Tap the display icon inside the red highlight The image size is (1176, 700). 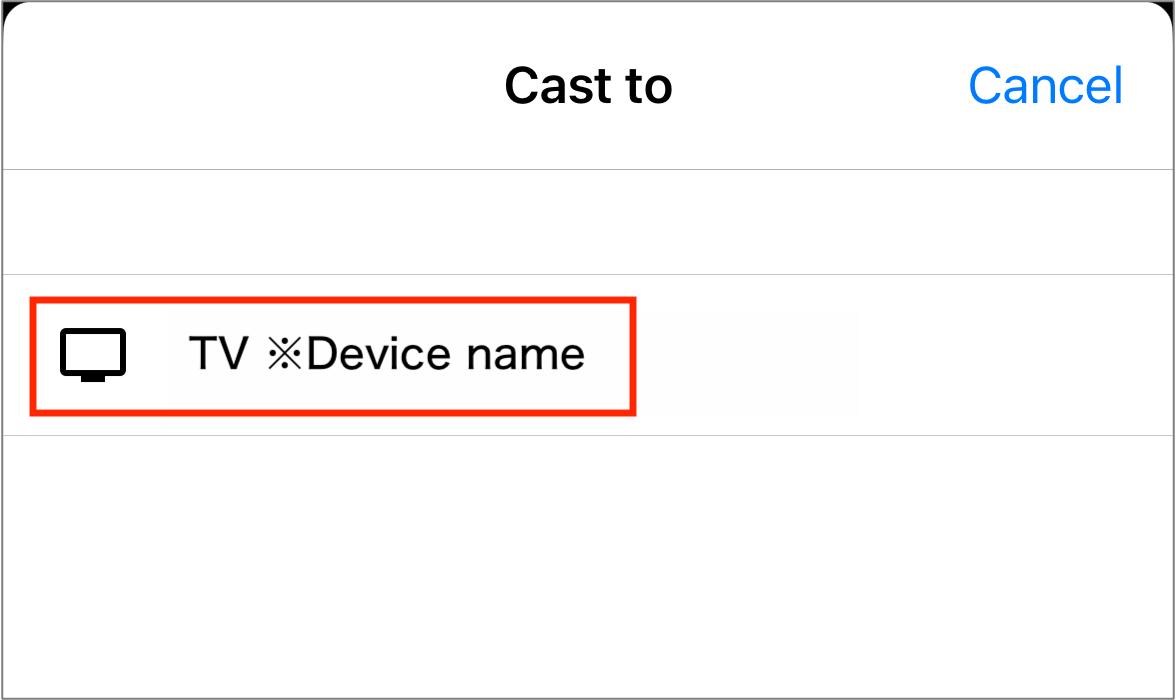coord(94,355)
